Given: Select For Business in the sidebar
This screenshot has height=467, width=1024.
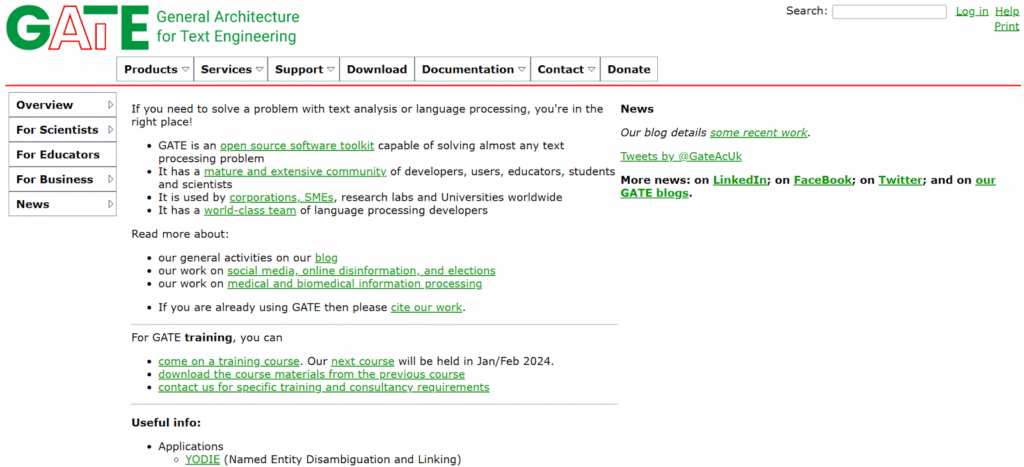Looking at the screenshot, I should click(62, 180).
